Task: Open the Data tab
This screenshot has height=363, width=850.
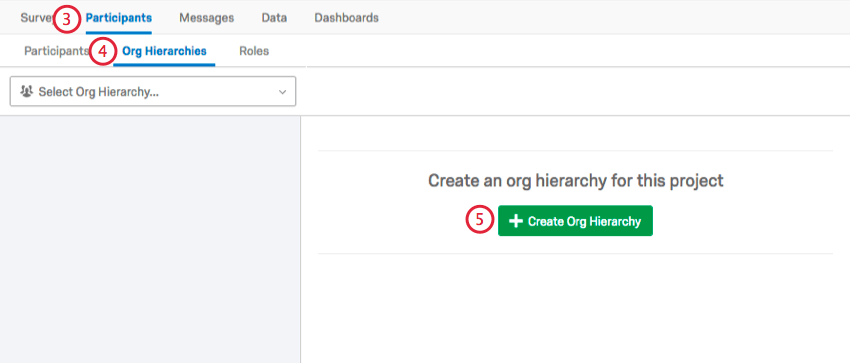Action: (274, 18)
